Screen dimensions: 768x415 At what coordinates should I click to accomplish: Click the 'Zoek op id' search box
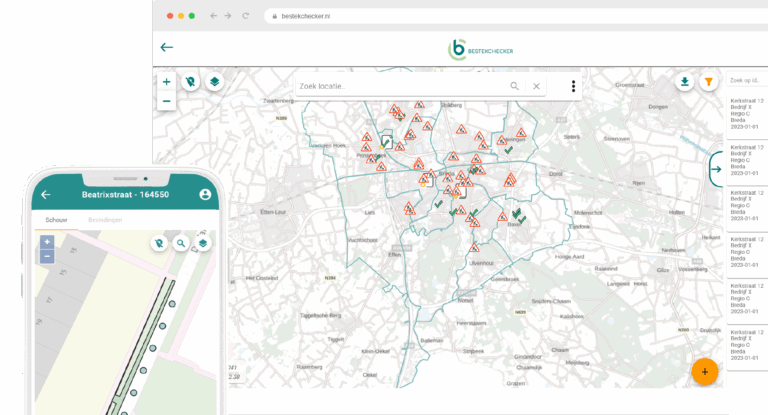(745, 80)
